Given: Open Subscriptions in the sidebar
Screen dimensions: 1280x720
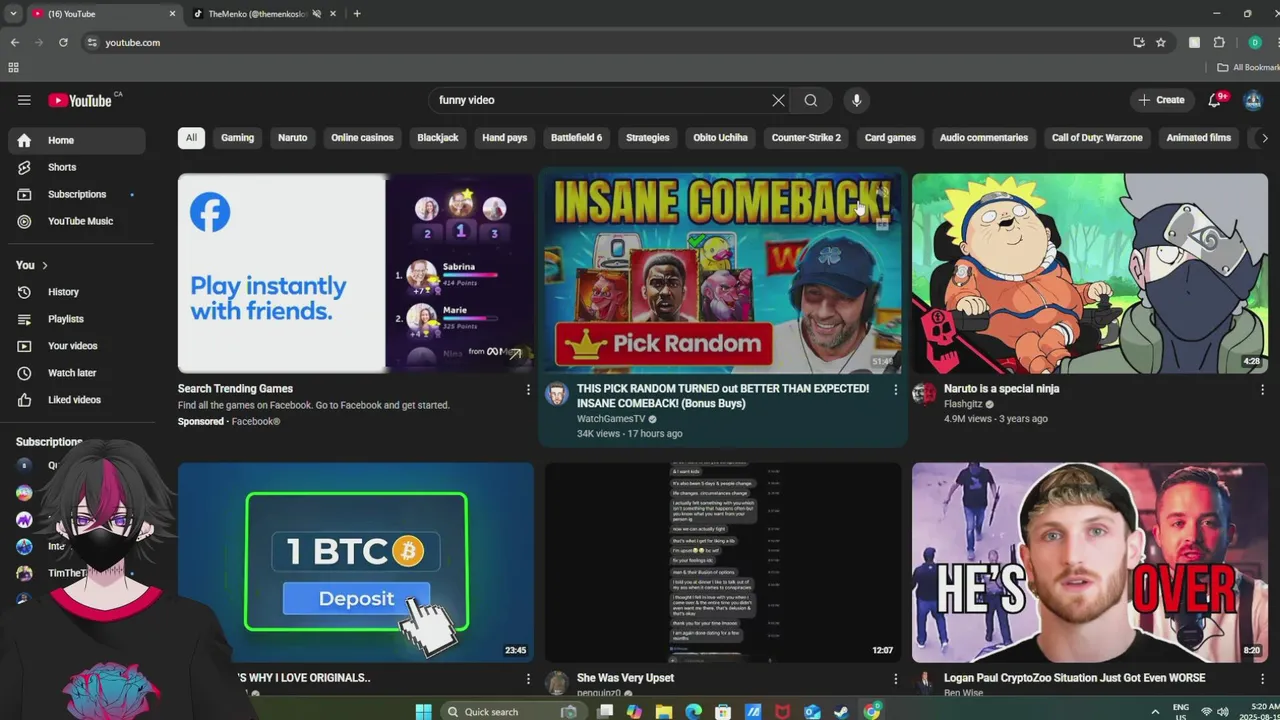Looking at the screenshot, I should click(x=77, y=194).
